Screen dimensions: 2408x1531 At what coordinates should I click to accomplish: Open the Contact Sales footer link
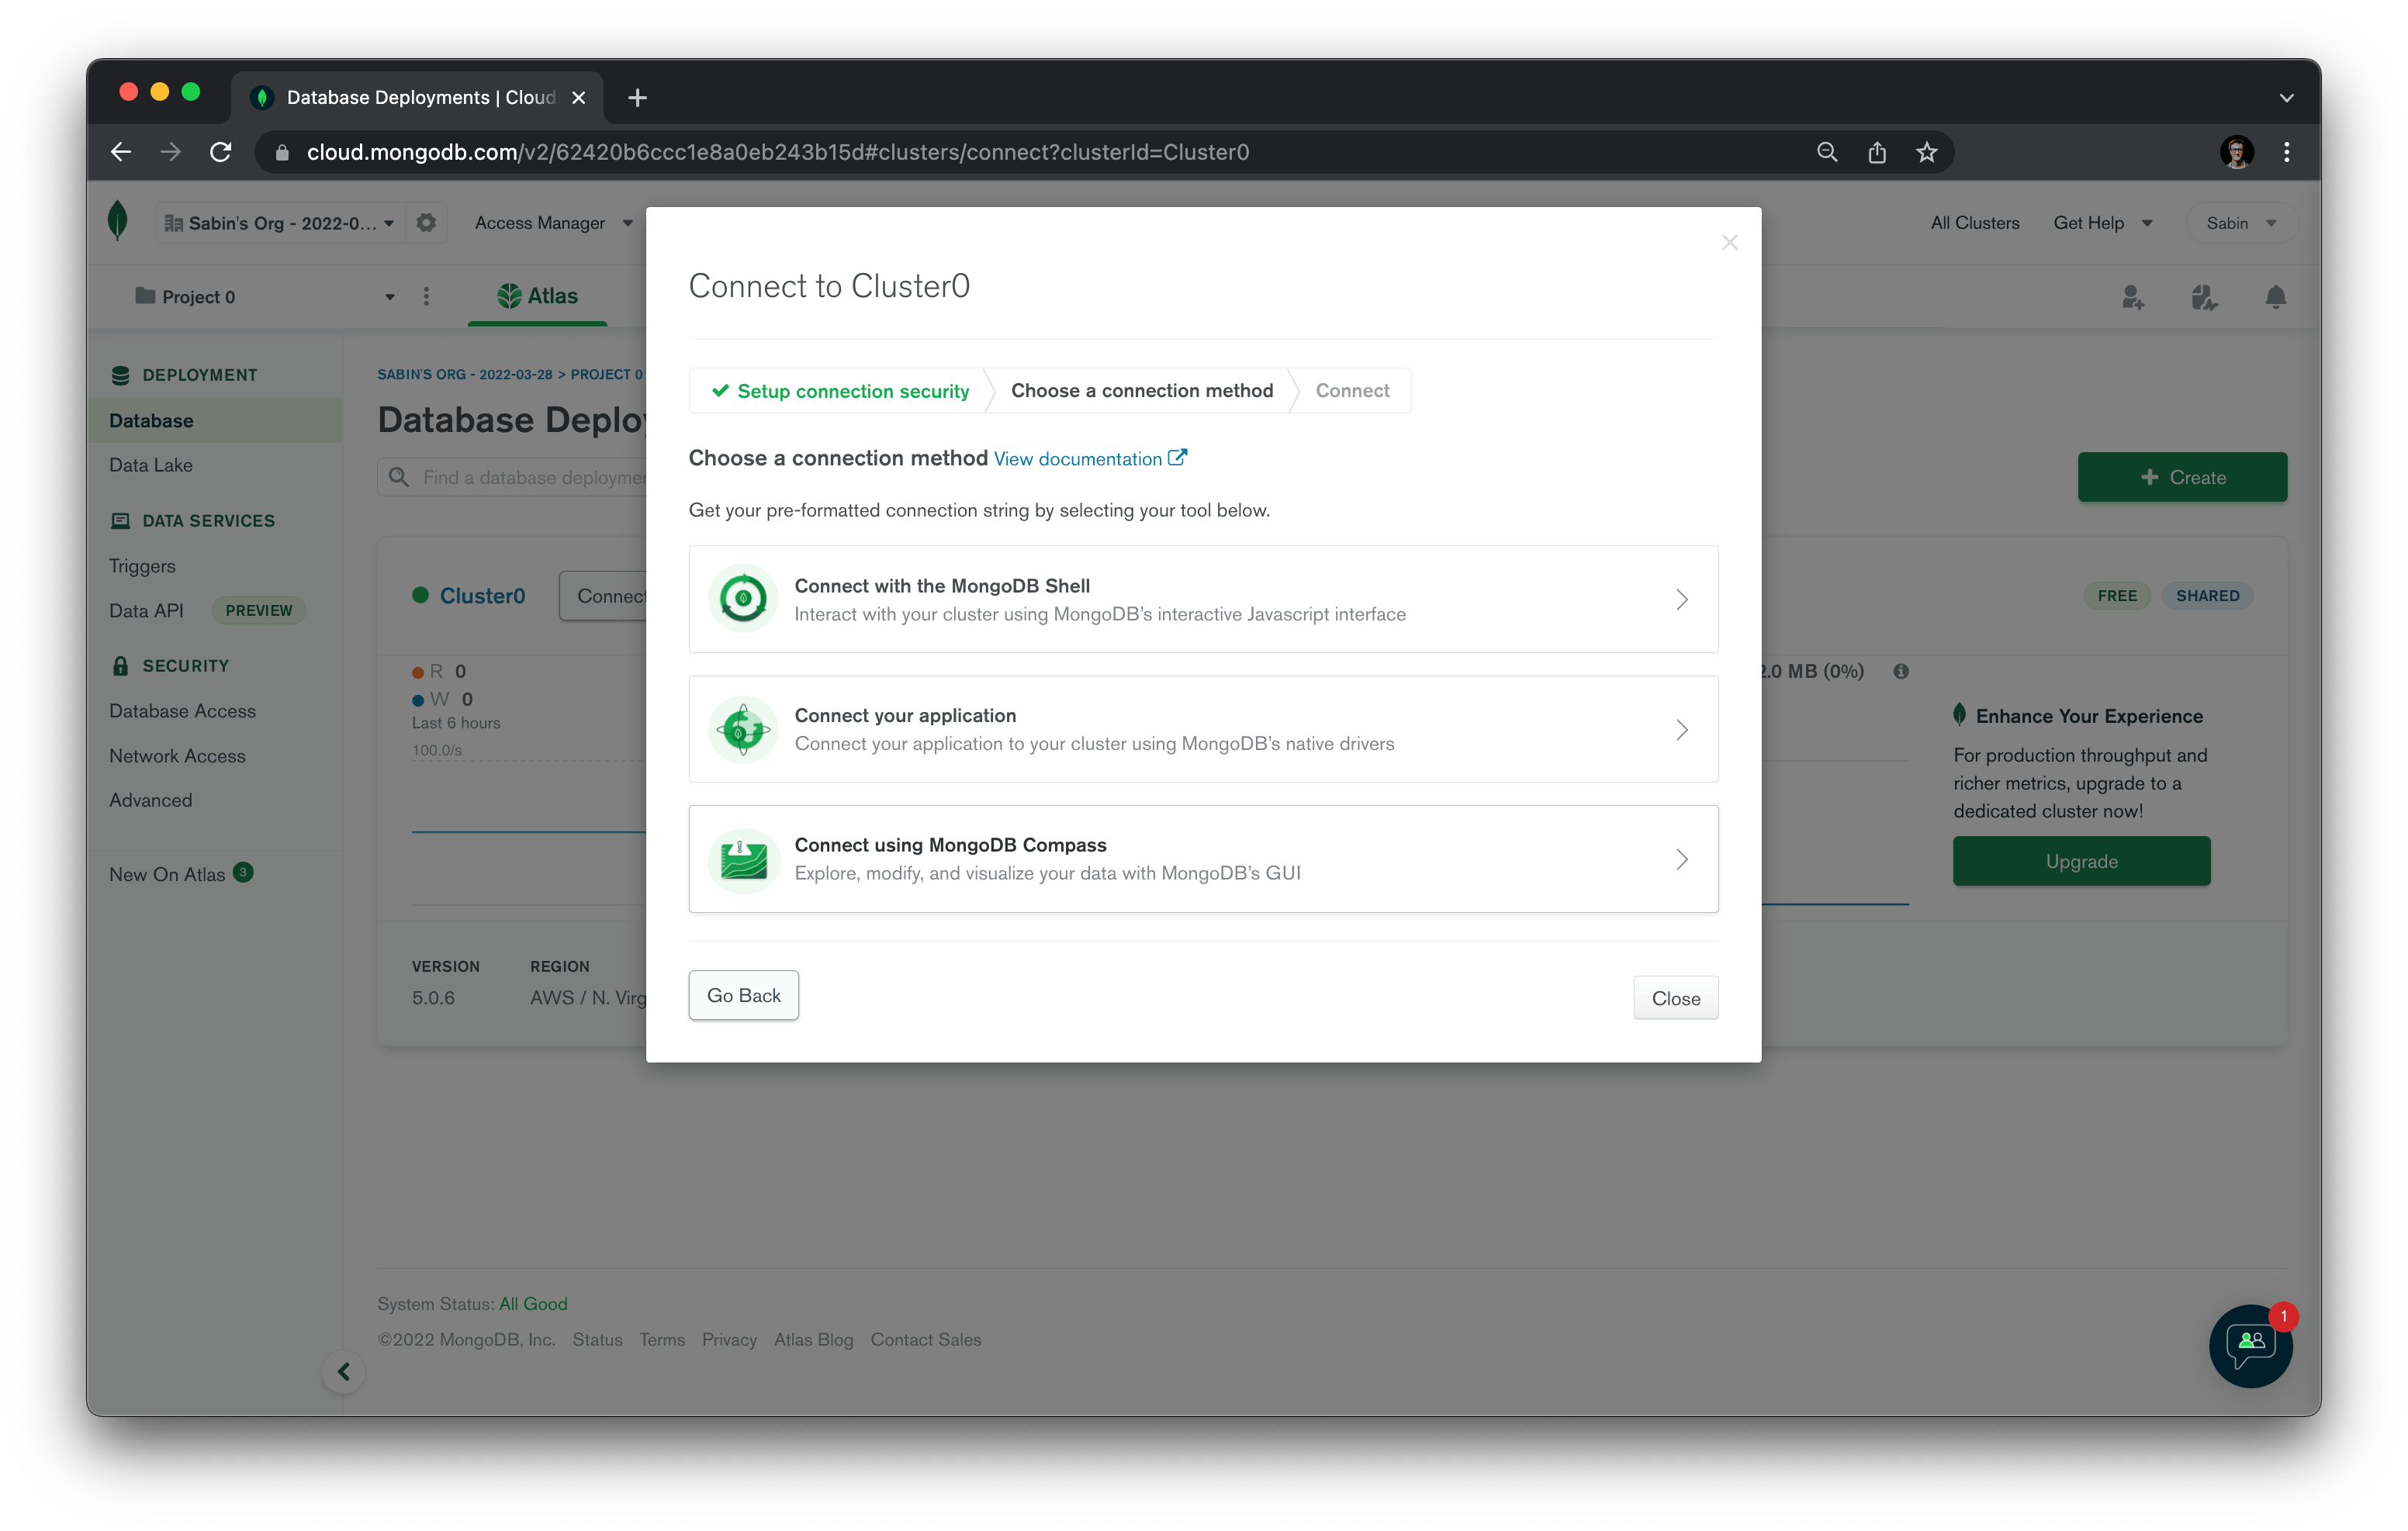[925, 1340]
